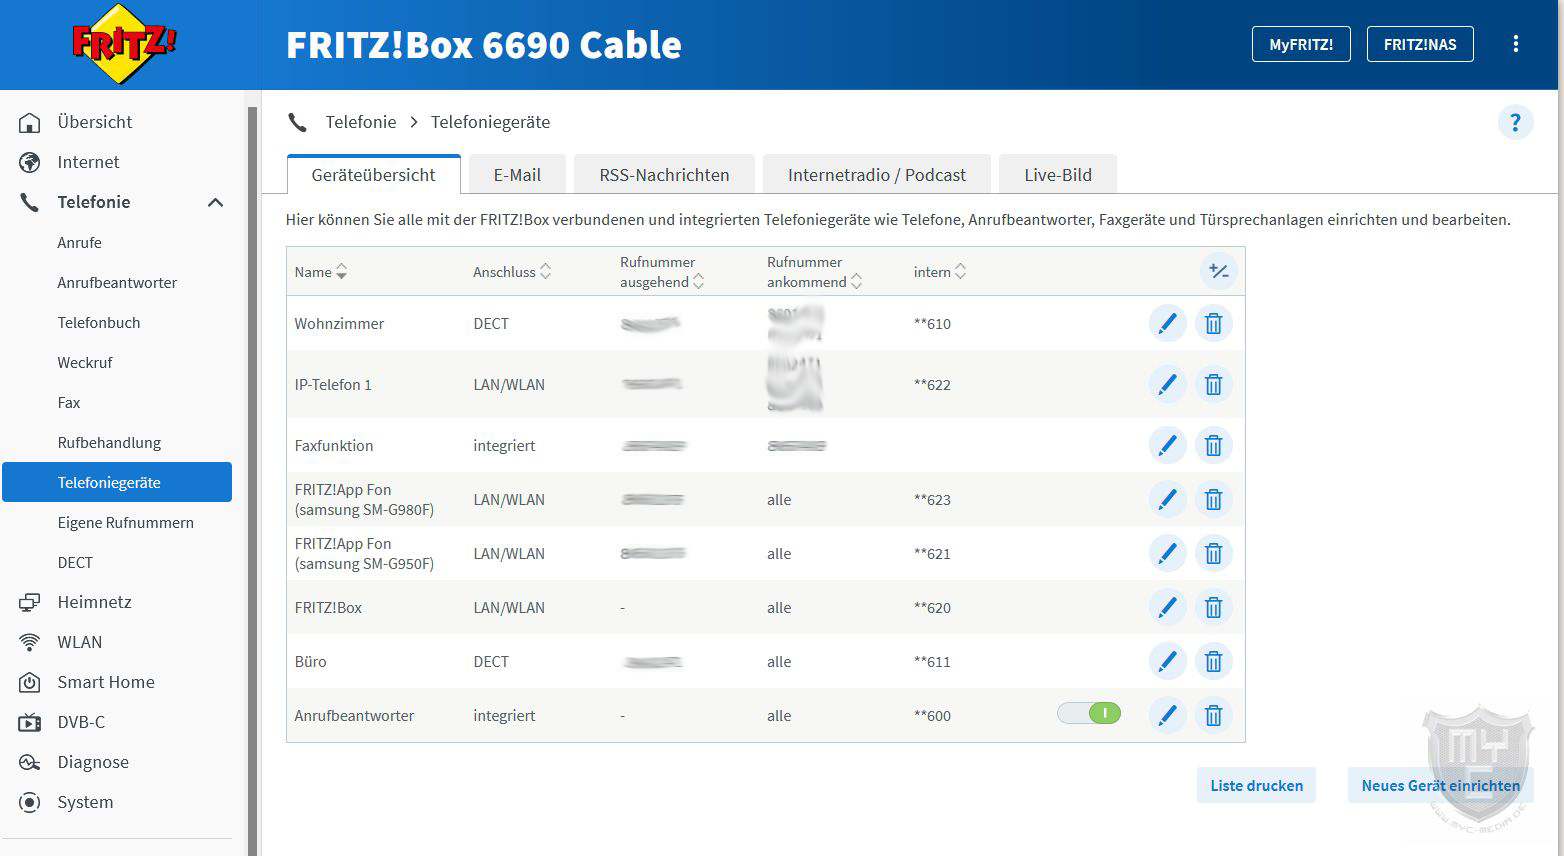The image size is (1564, 856).
Task: Sort table by intern column
Action: [940, 272]
